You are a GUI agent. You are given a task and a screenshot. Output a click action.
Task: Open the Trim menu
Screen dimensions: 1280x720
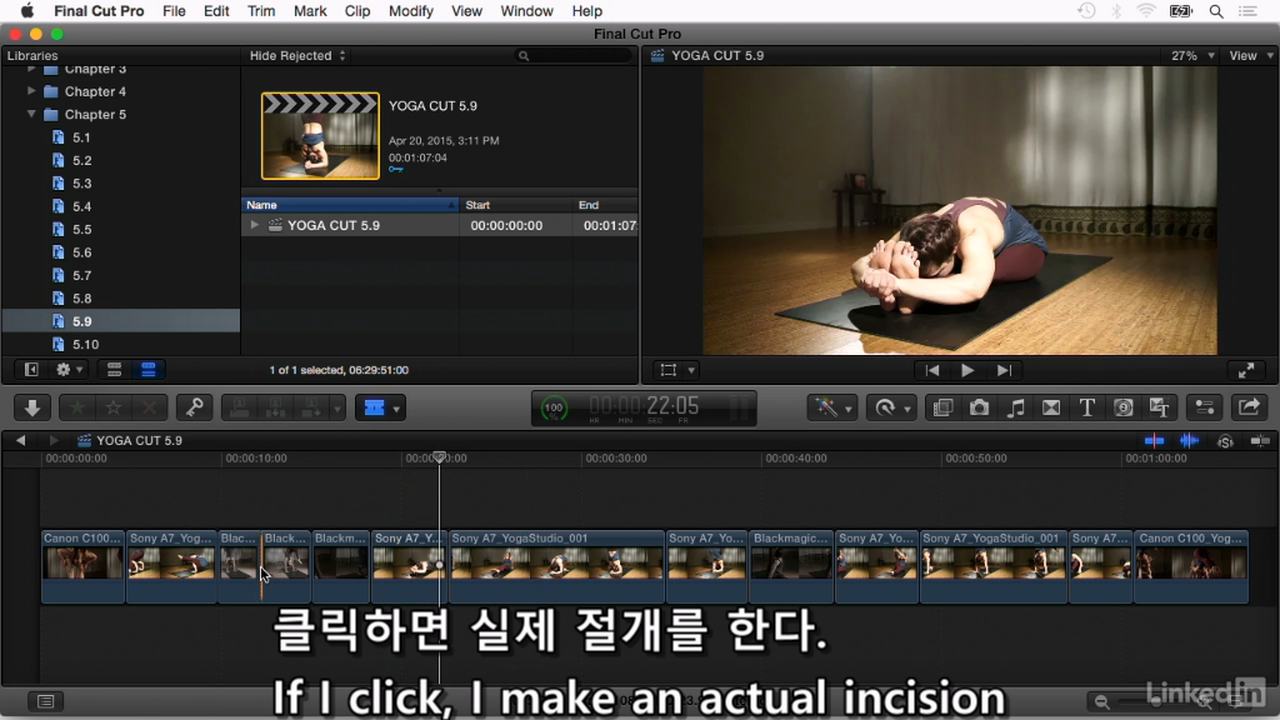tap(261, 11)
